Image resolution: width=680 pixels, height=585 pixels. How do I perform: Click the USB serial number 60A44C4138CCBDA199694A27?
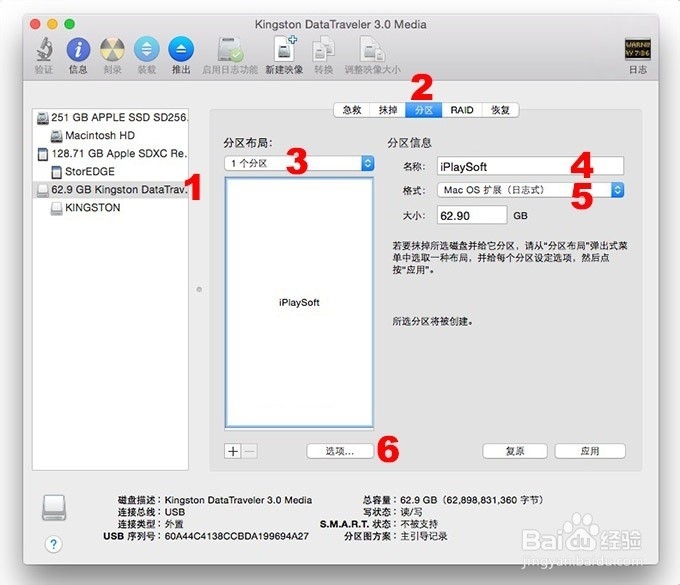pyautogui.click(x=237, y=536)
